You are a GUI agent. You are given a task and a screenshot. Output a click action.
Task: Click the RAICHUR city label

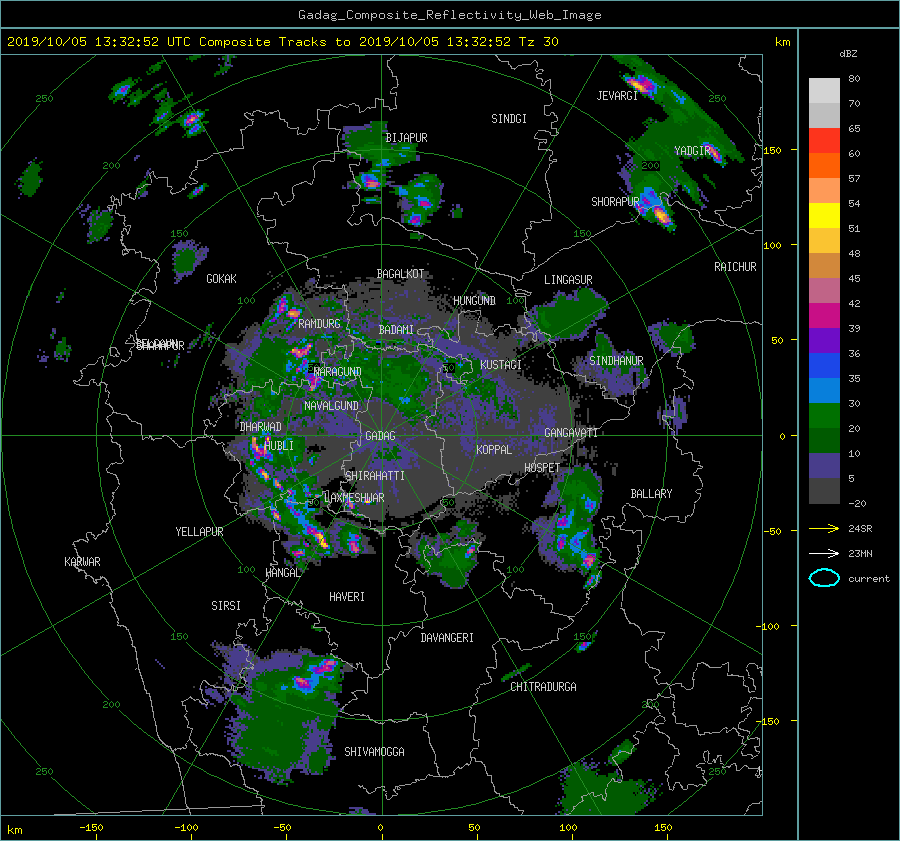735,267
